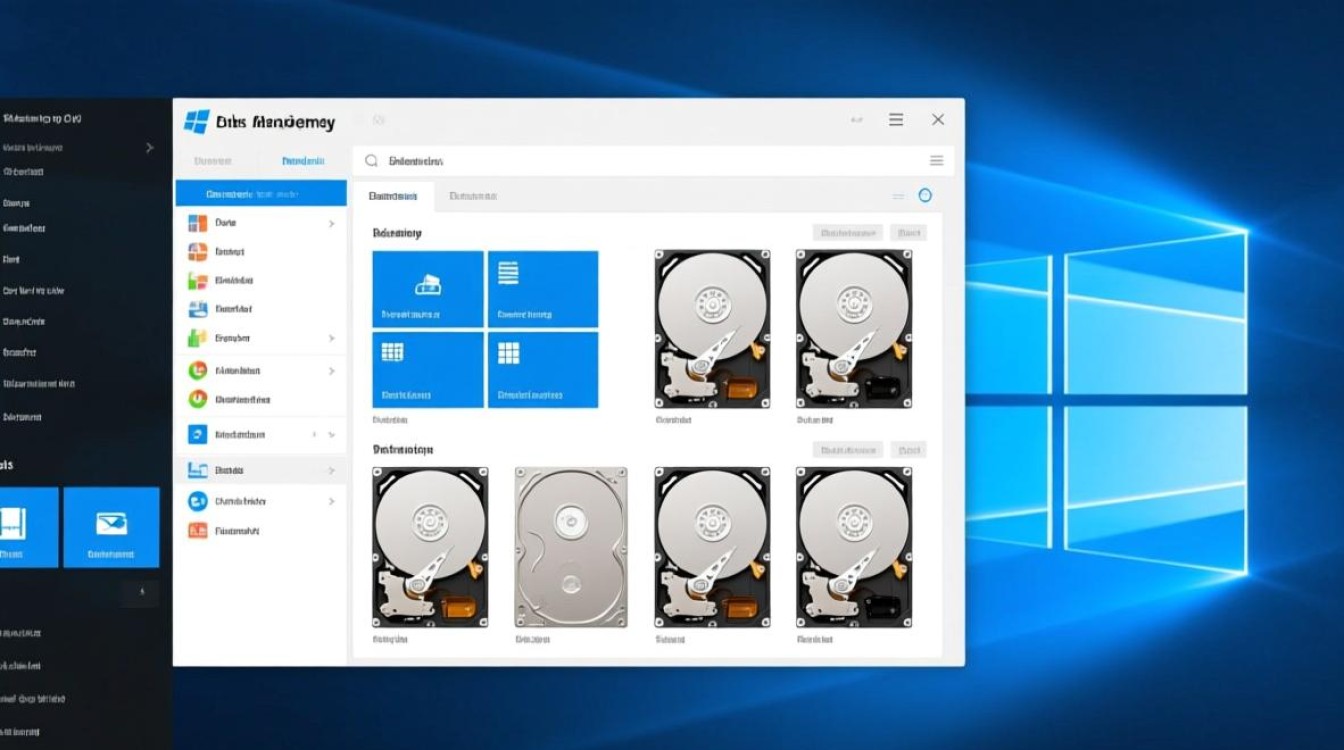Select the circular blue status indicator near the view options
The height and width of the screenshot is (750, 1344).
point(923,195)
